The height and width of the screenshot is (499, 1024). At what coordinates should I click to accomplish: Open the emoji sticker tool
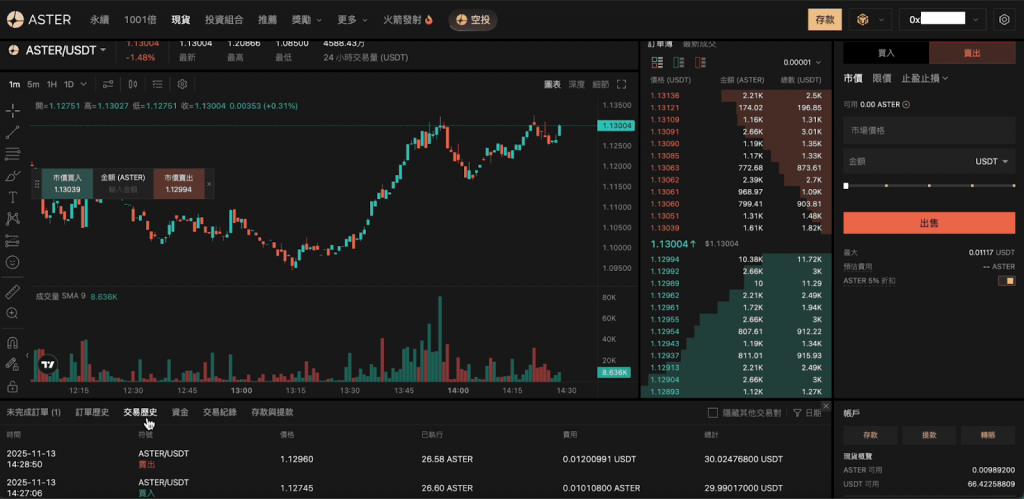click(12, 262)
